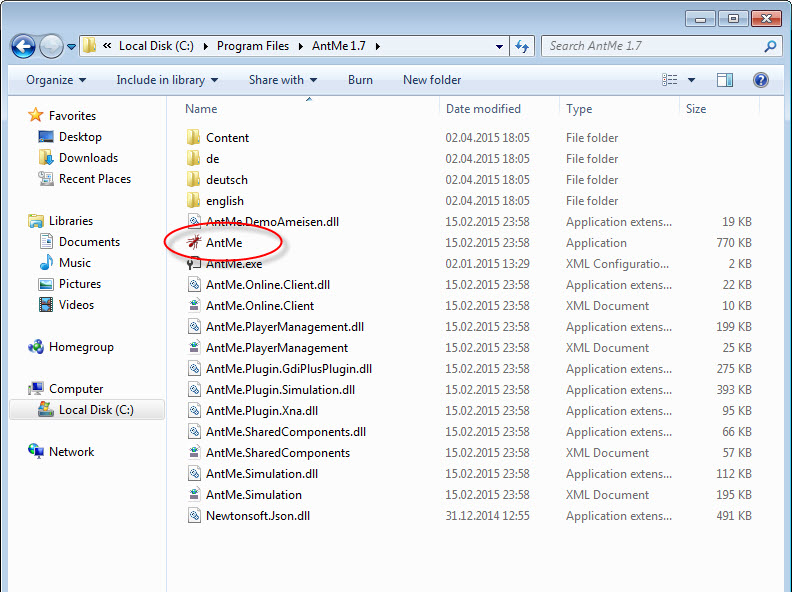Open the address bar history dropdown
Viewport: 792px width, 592px height.
pos(499,46)
